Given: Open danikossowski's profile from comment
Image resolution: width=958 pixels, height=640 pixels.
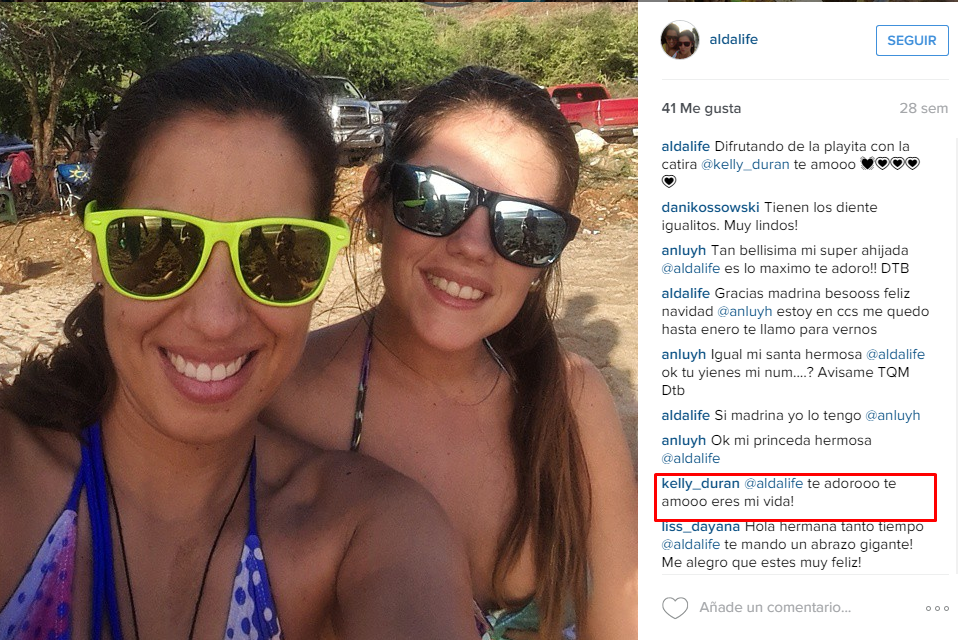Looking at the screenshot, I should [710, 207].
